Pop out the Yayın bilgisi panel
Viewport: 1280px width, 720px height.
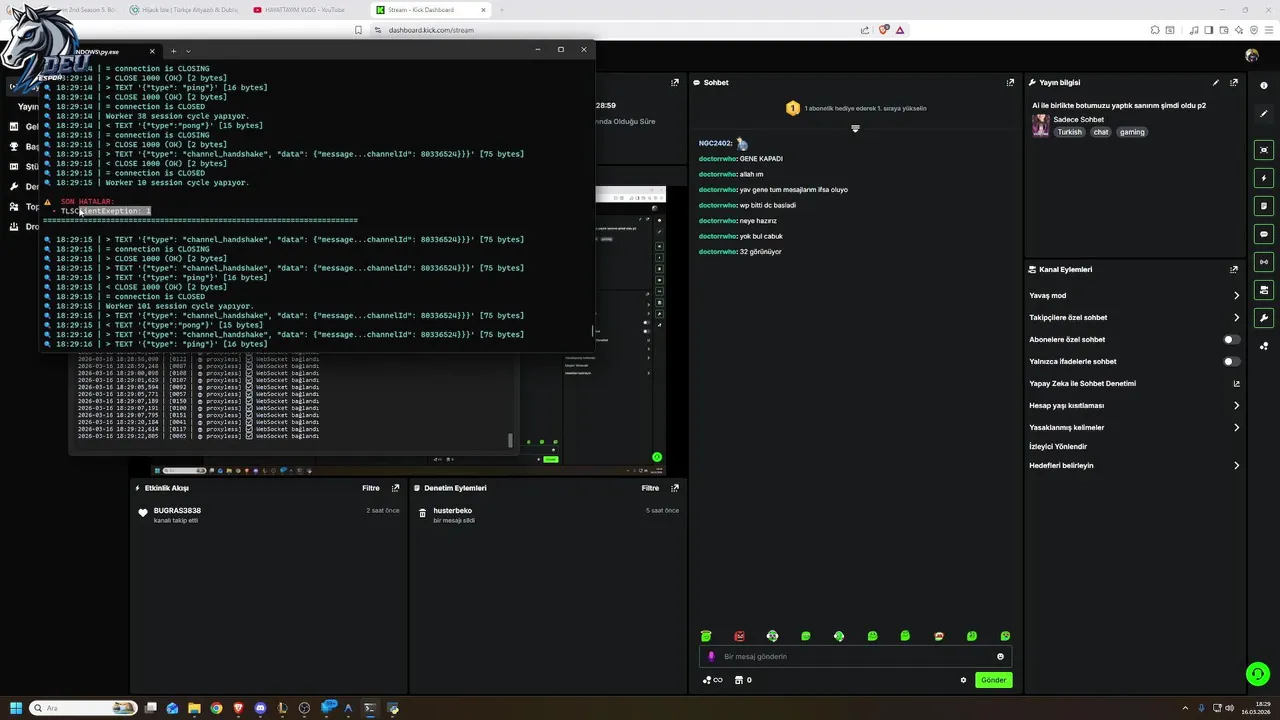pos(1234,83)
